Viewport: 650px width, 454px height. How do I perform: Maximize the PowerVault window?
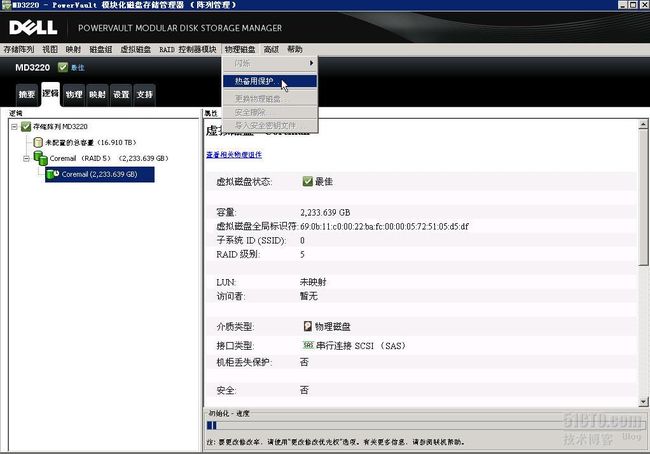coord(633,5)
